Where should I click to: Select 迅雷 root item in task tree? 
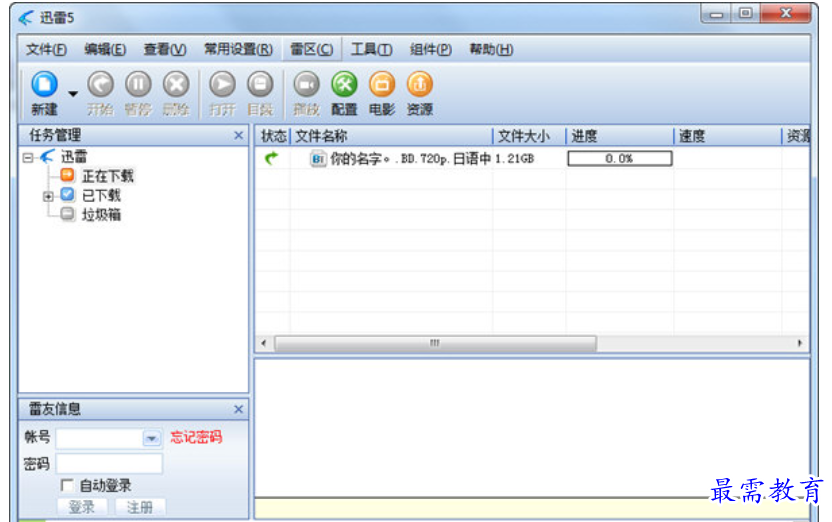point(74,156)
